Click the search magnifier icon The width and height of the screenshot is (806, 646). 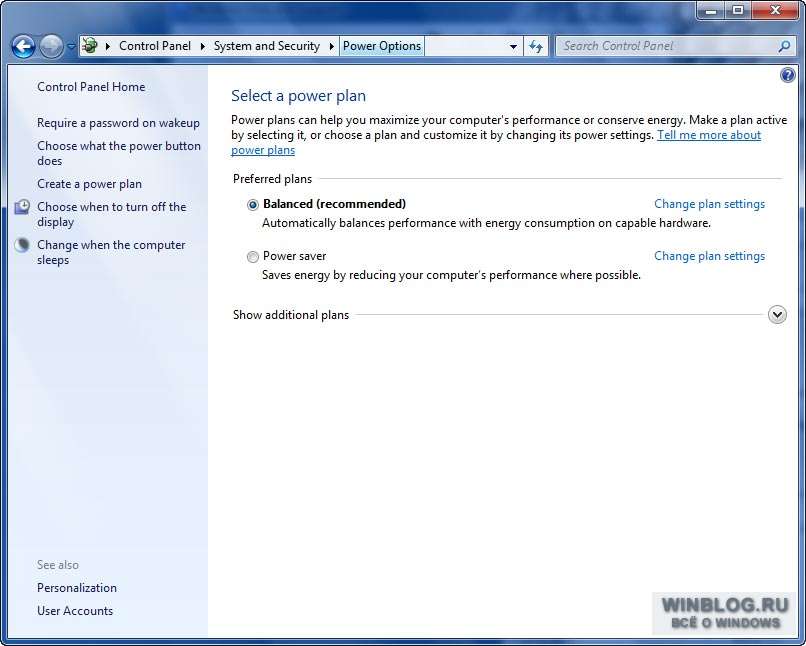tap(784, 46)
